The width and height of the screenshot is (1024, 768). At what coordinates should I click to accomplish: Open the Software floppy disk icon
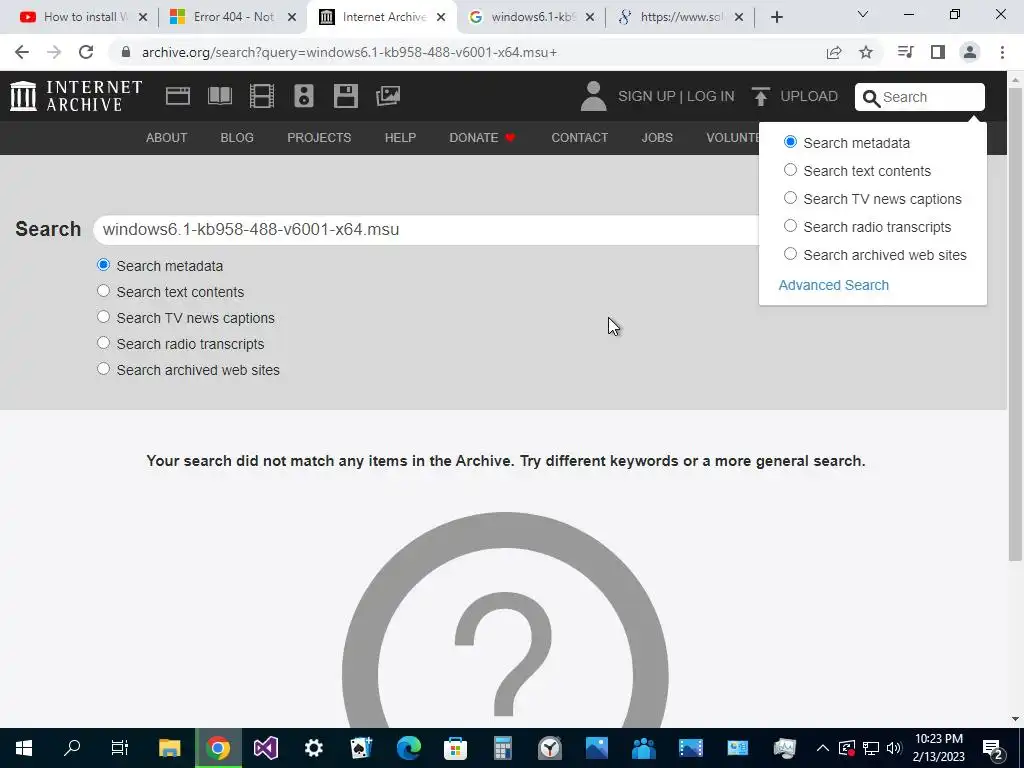[345, 96]
